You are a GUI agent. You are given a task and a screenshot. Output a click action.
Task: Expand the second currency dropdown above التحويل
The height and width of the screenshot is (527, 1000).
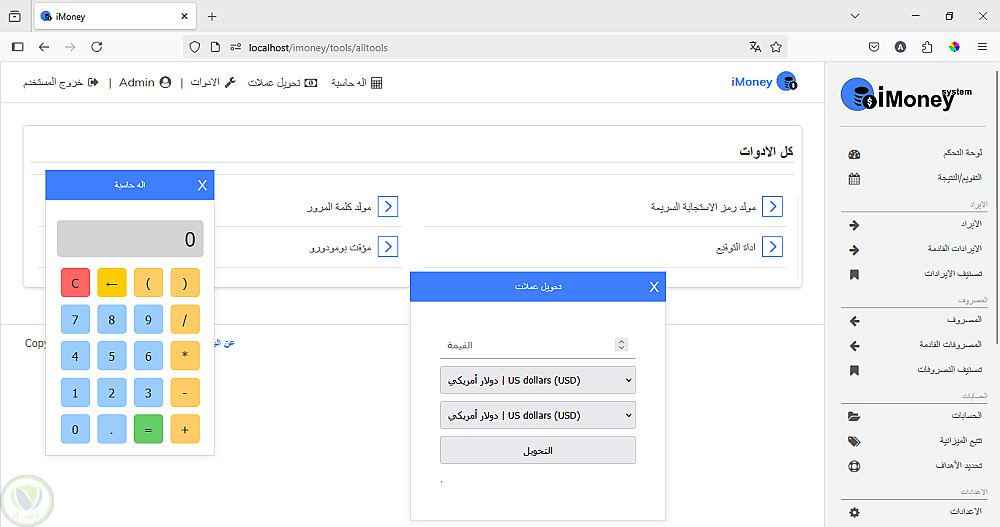(537, 415)
